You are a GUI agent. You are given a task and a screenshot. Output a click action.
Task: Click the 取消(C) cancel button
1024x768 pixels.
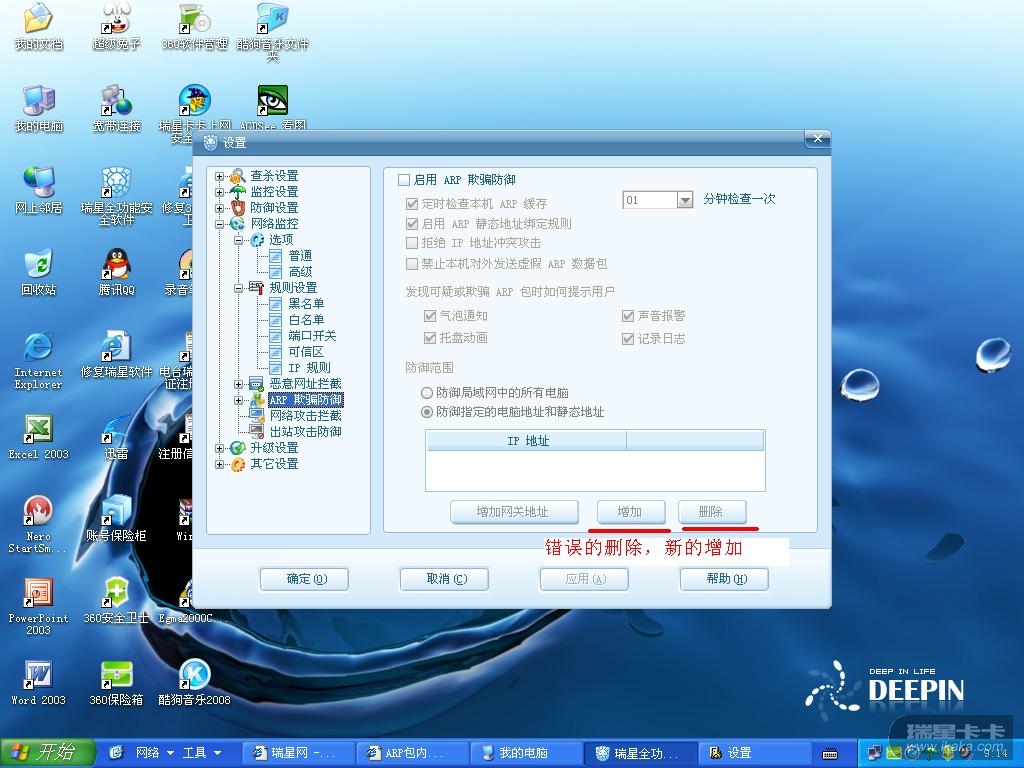point(444,579)
